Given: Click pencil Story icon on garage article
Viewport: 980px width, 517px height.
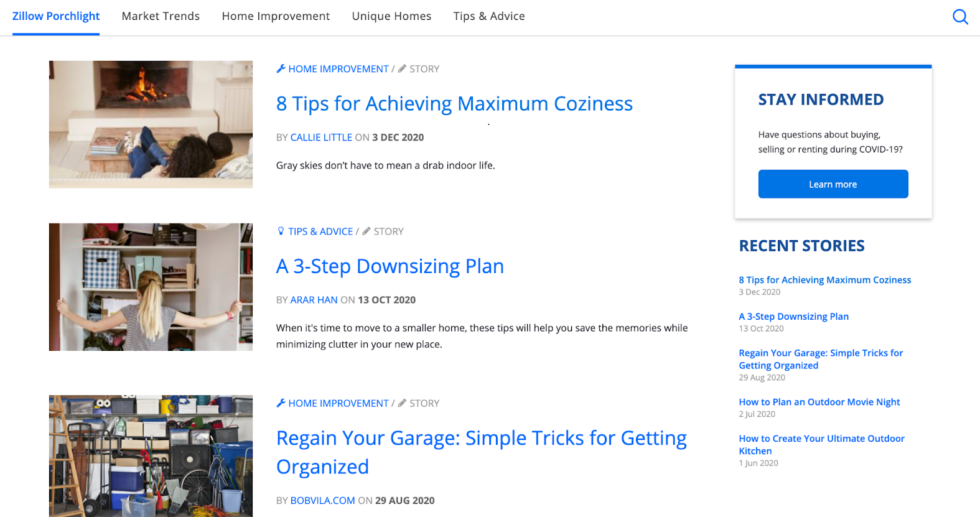Looking at the screenshot, I should [x=402, y=403].
